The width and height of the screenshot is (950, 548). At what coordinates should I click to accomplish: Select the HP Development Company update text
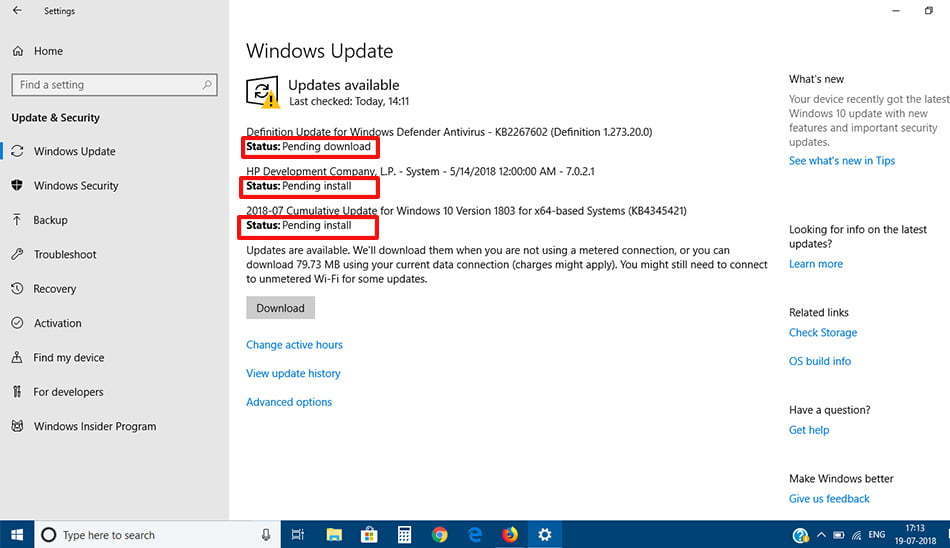pyautogui.click(x=420, y=172)
